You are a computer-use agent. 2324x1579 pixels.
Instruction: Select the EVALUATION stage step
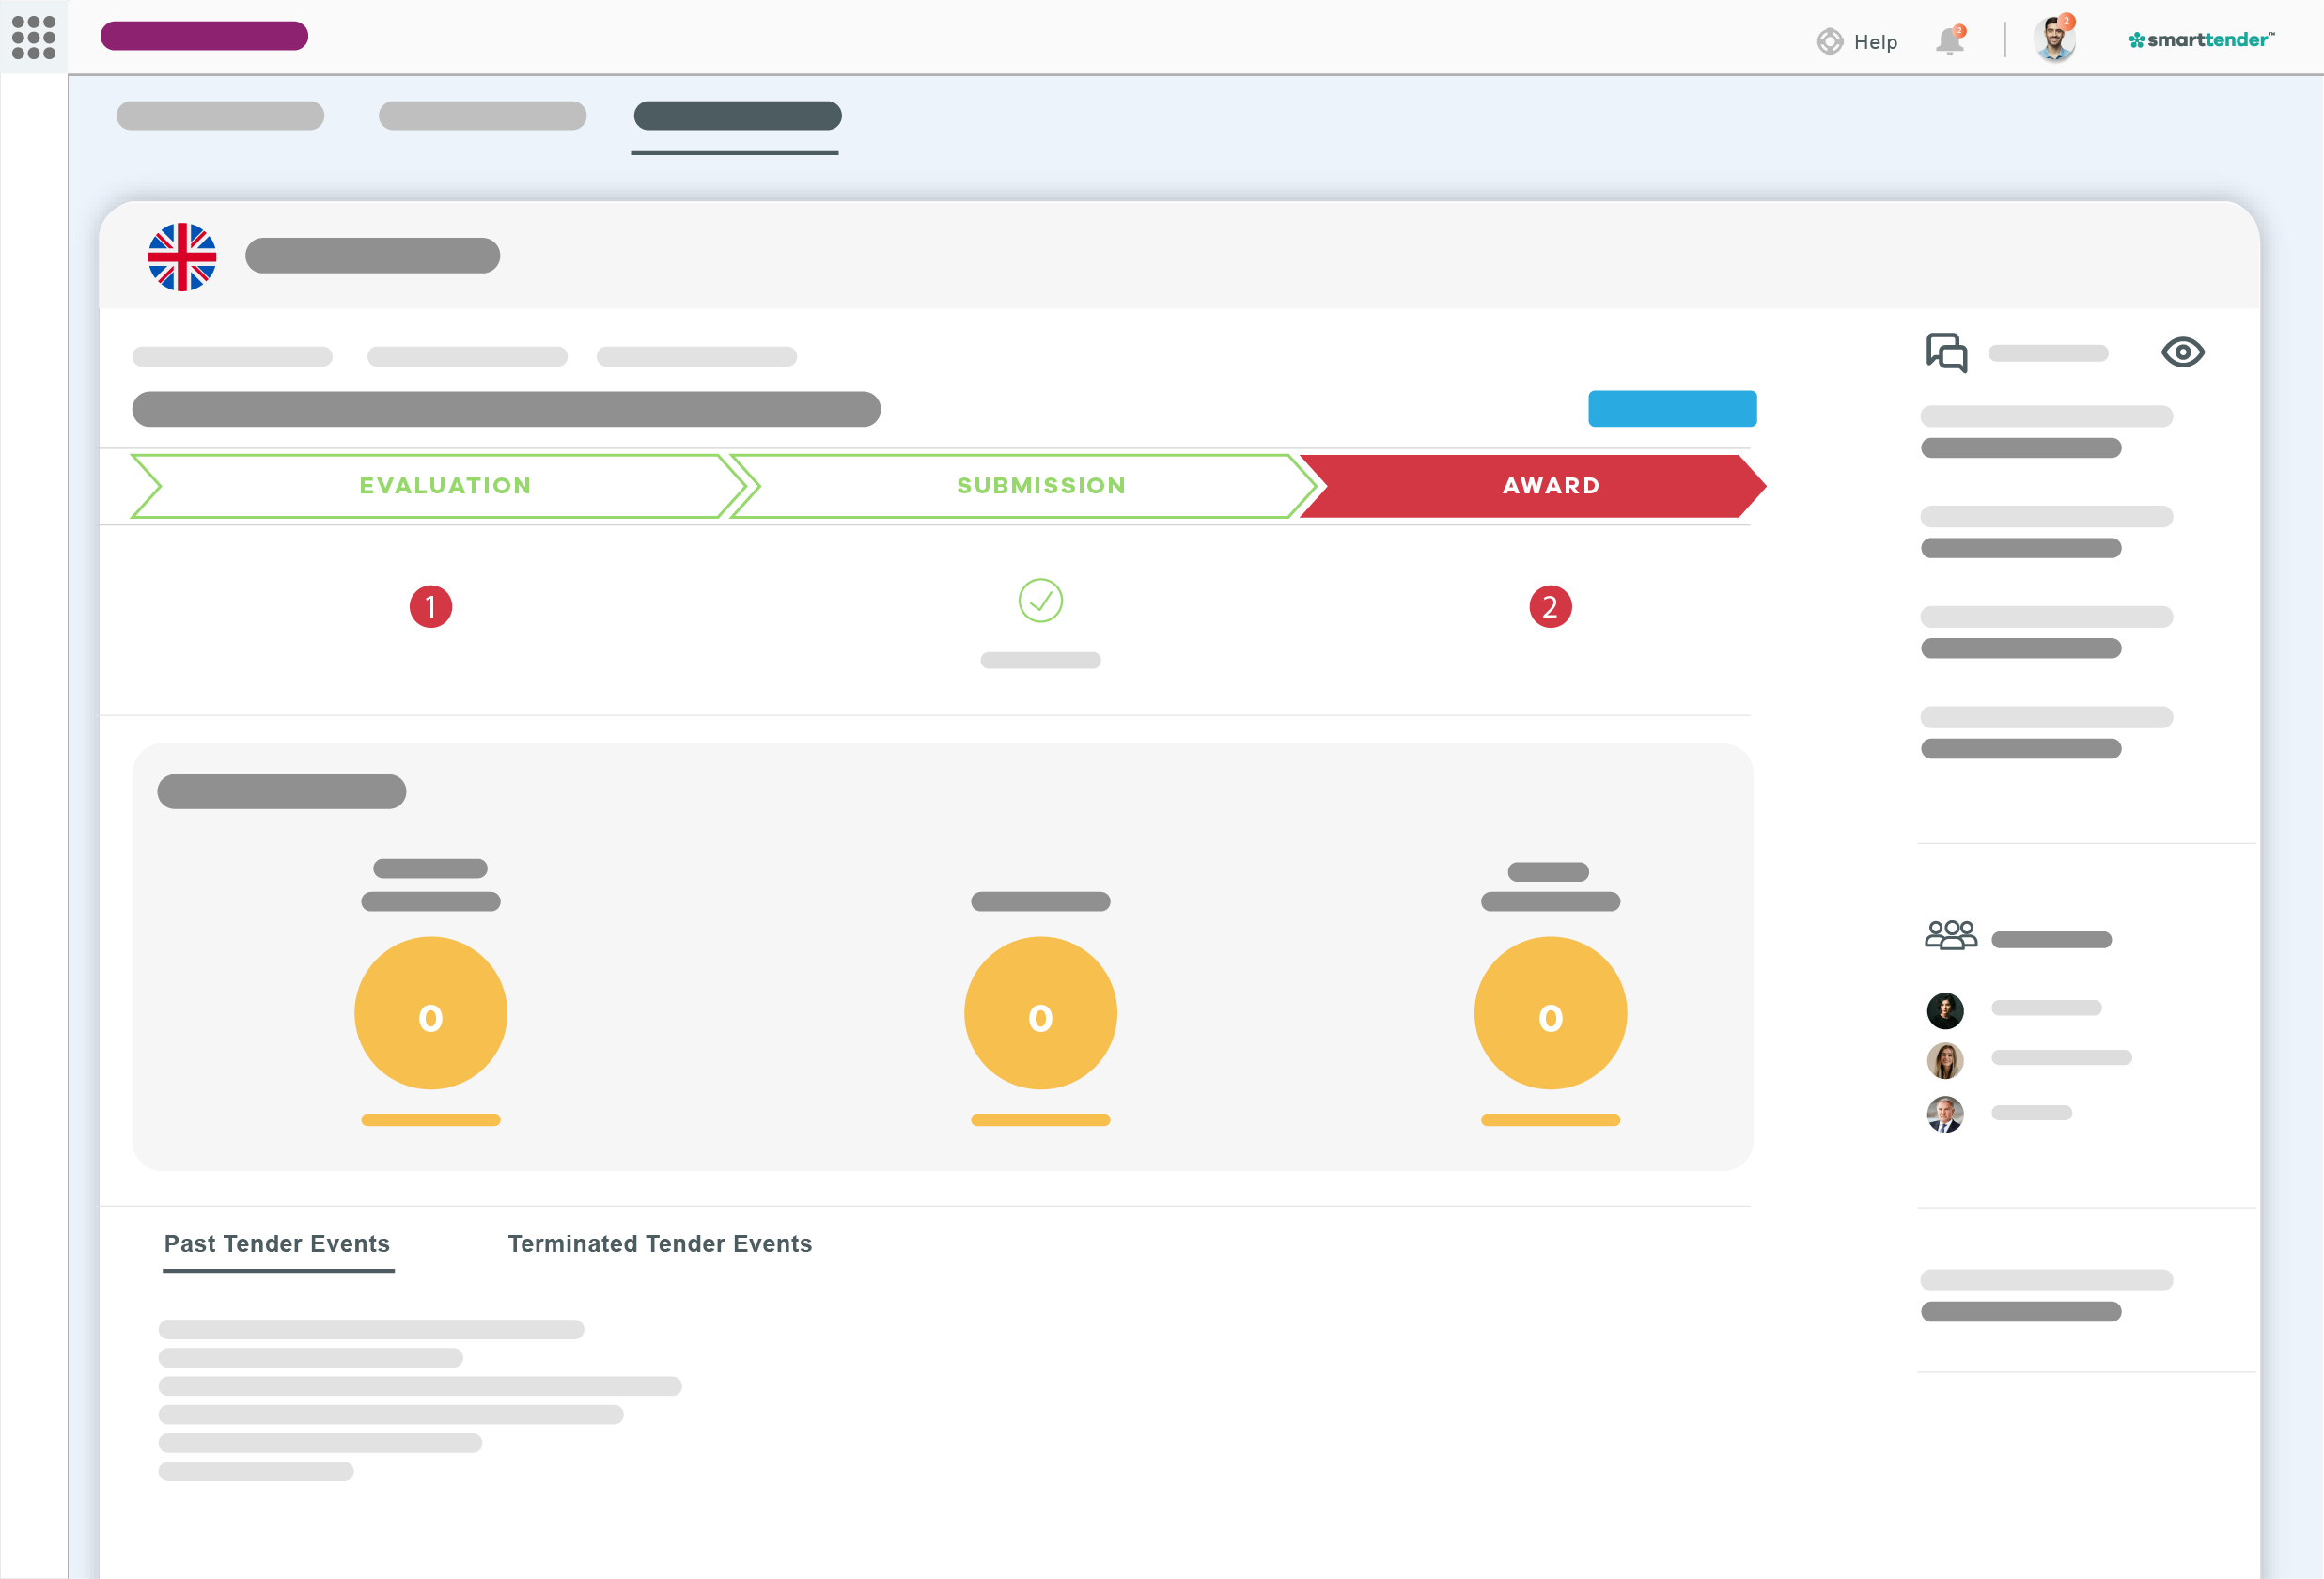438,486
